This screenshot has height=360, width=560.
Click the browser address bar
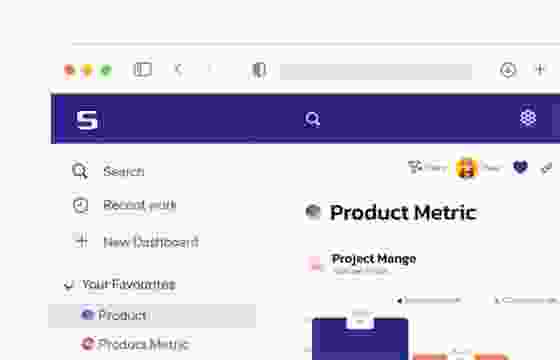pos(376,72)
